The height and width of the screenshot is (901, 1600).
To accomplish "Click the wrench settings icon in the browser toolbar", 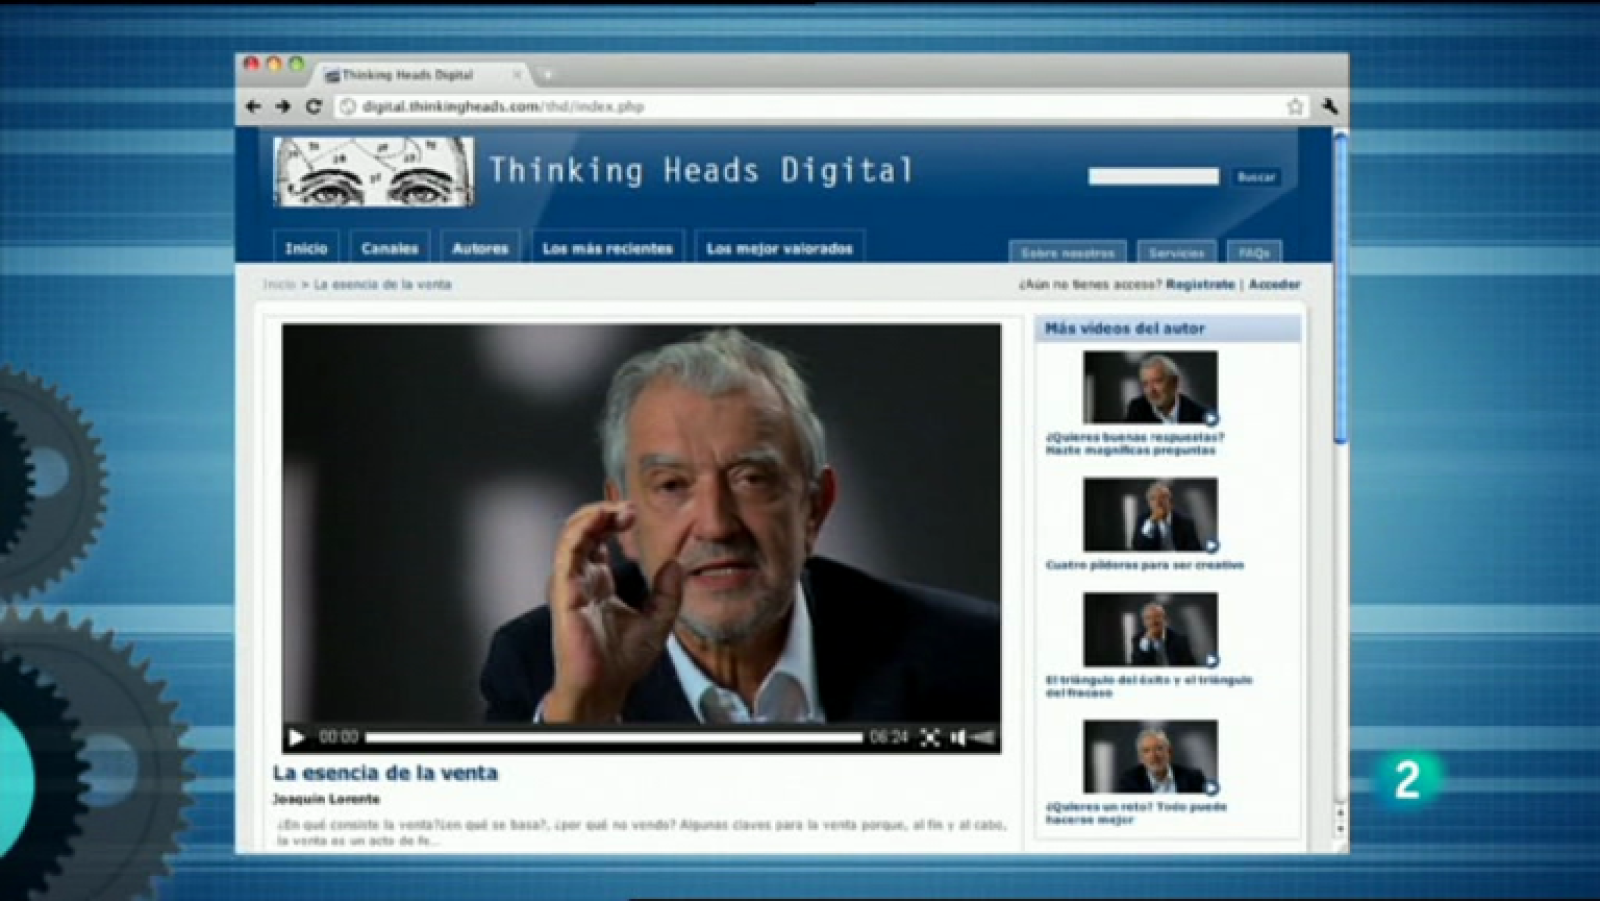I will point(1327,104).
